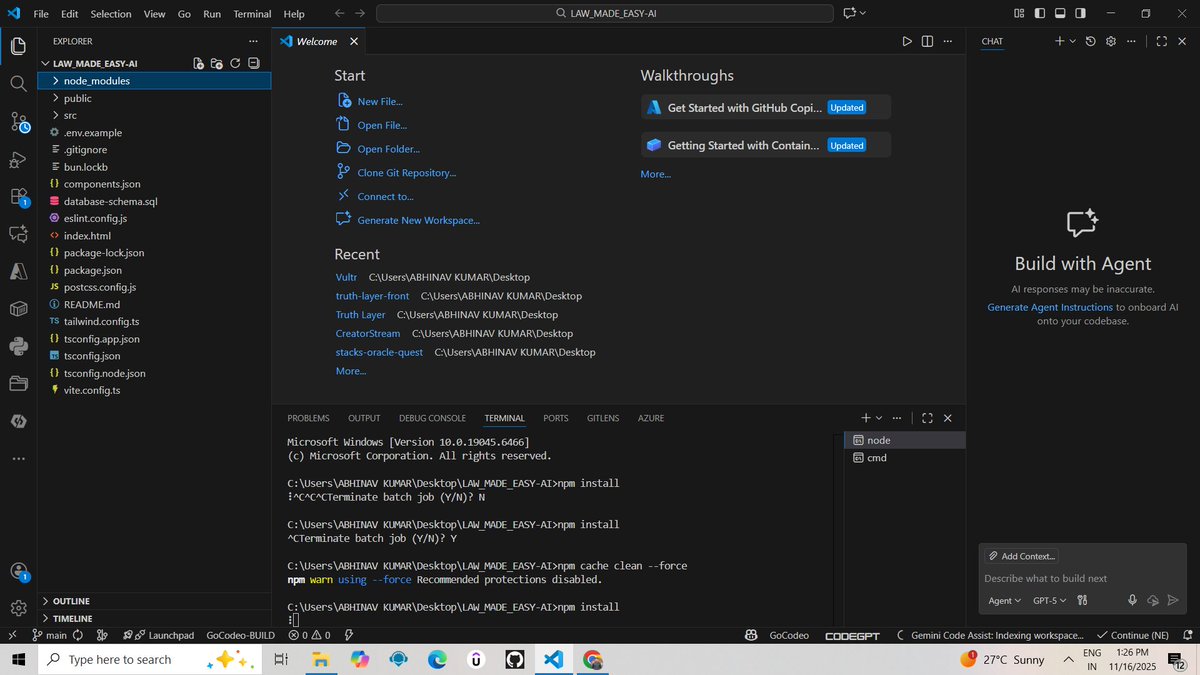1200x675 pixels.
Task: Collapse the LAW_MADE_EASY-AI root folder
Action: [x=95, y=63]
